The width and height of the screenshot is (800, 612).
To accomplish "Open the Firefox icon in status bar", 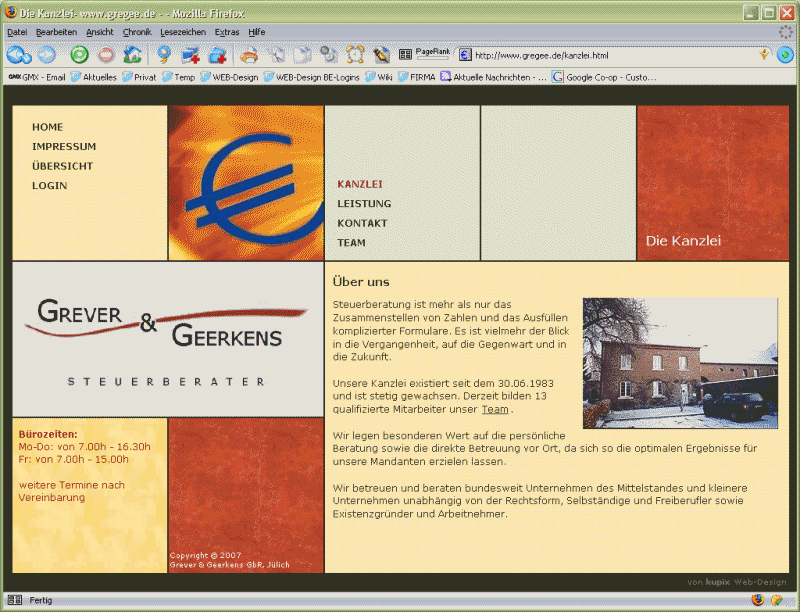I will click(758, 600).
